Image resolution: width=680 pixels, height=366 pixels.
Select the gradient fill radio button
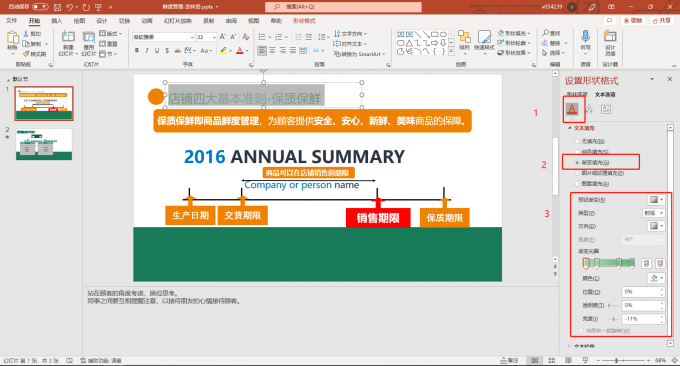pos(577,162)
